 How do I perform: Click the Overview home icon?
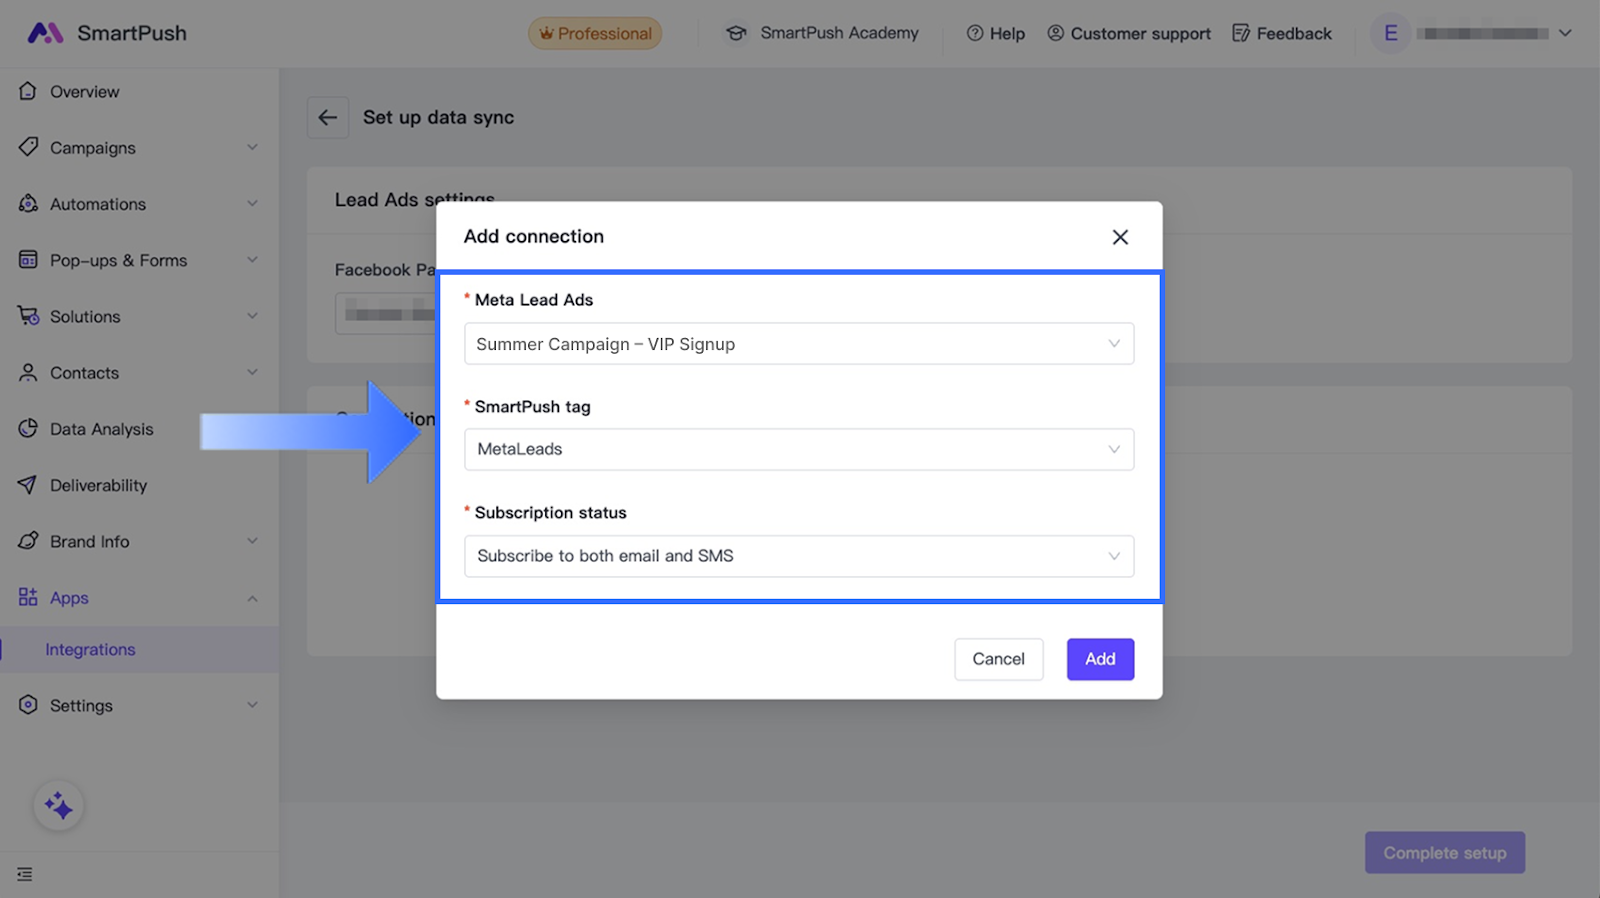point(28,91)
